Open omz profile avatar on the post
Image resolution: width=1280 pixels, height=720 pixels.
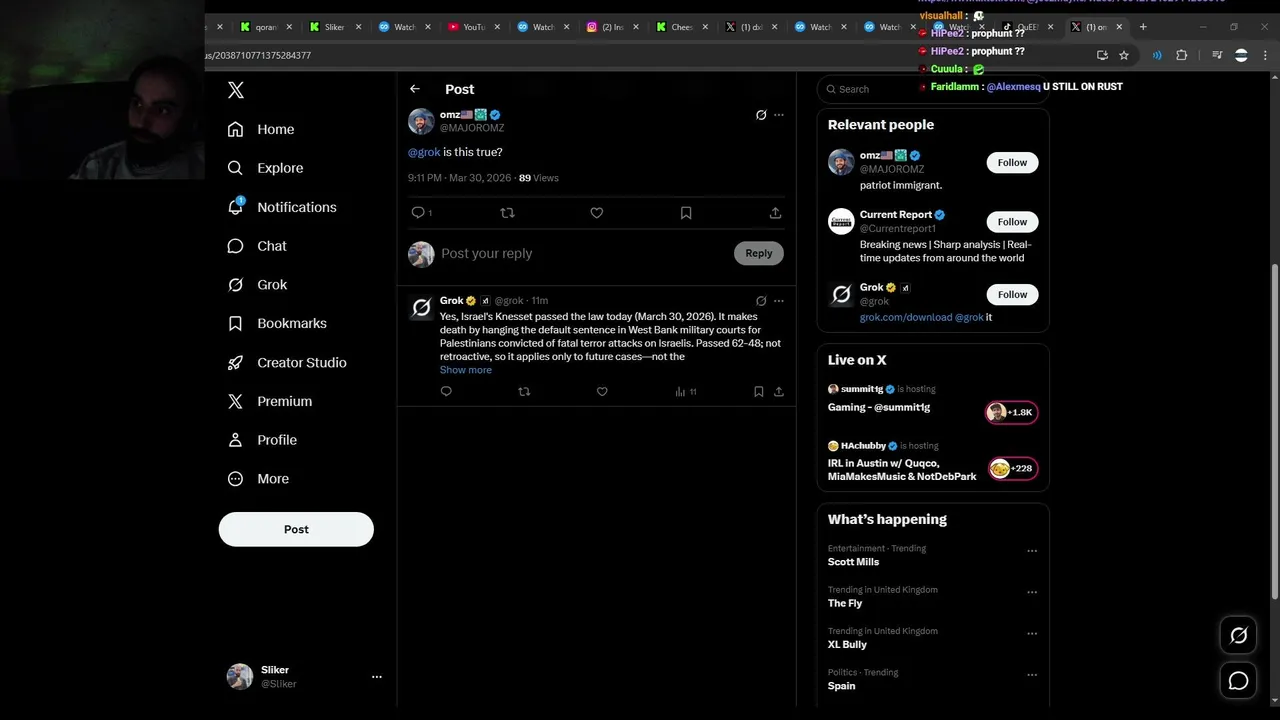(421, 121)
